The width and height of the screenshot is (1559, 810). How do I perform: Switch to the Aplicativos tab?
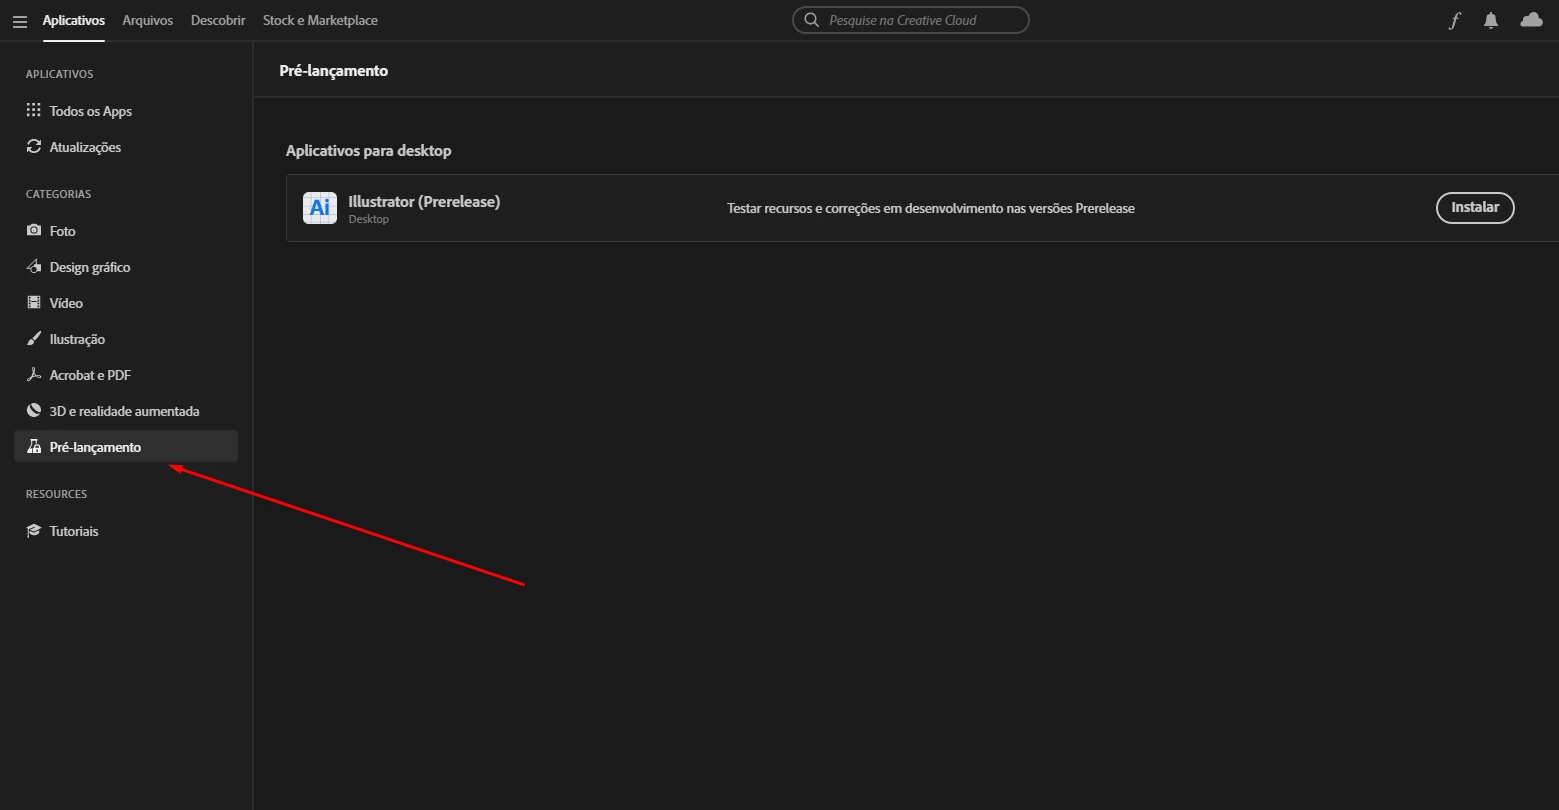click(74, 20)
